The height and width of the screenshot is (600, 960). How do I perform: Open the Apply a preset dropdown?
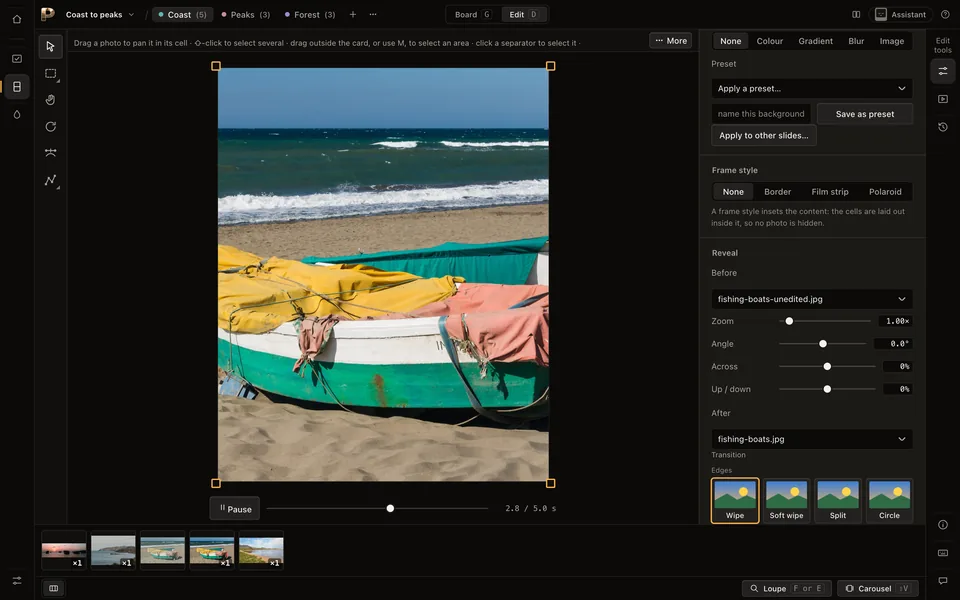[812, 88]
